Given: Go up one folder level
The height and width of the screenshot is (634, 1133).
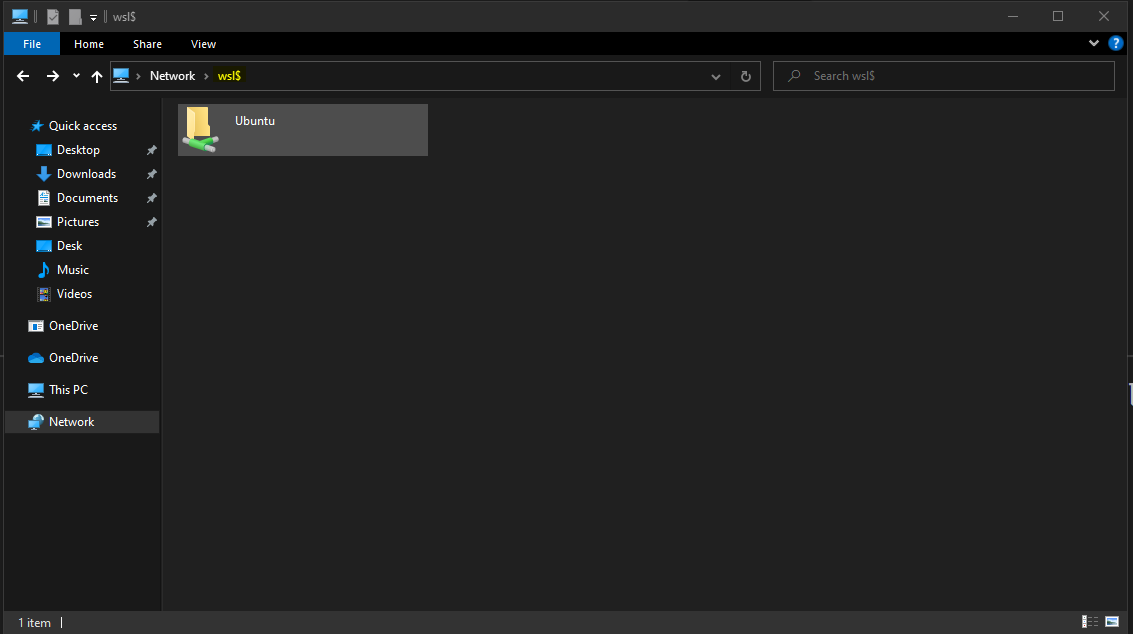Looking at the screenshot, I should pyautogui.click(x=97, y=76).
